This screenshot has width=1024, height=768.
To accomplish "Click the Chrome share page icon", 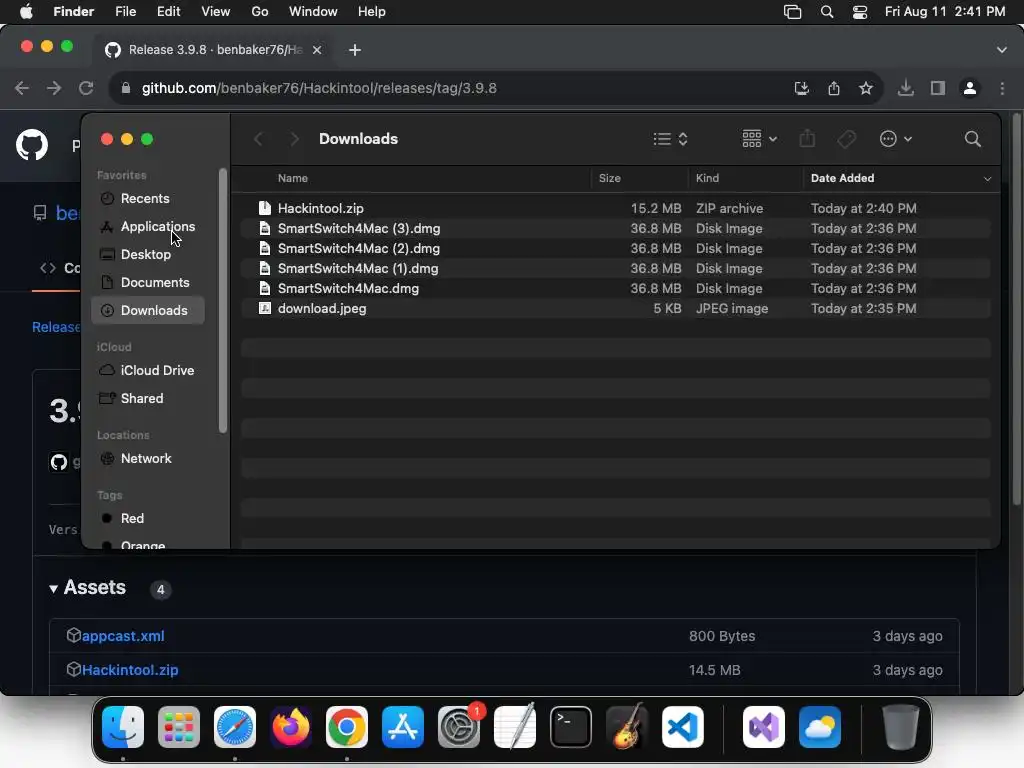I will tap(834, 88).
